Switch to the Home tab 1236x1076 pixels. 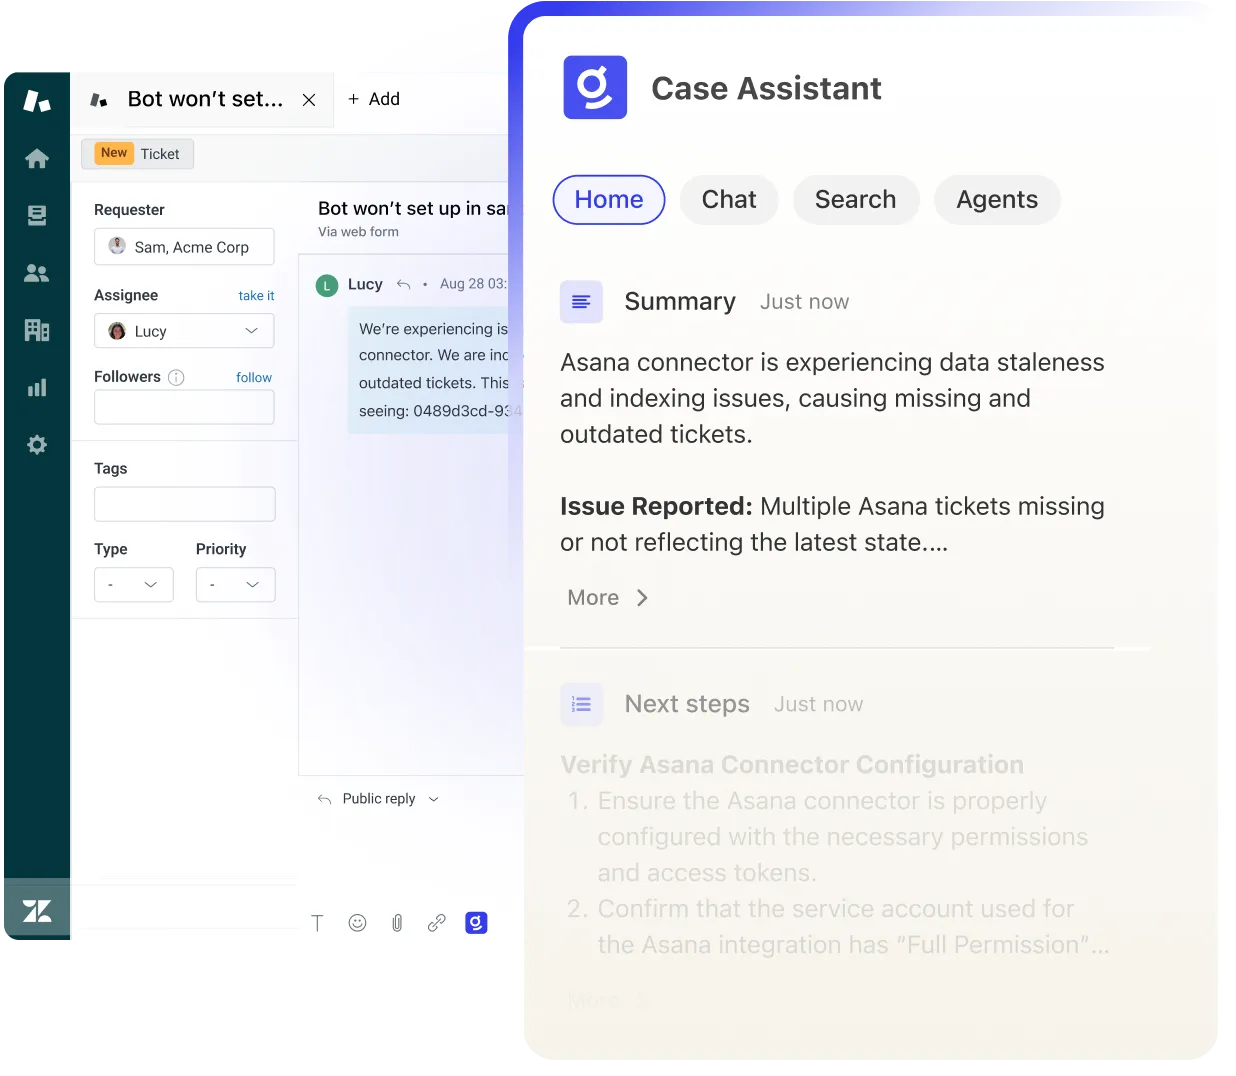click(609, 200)
